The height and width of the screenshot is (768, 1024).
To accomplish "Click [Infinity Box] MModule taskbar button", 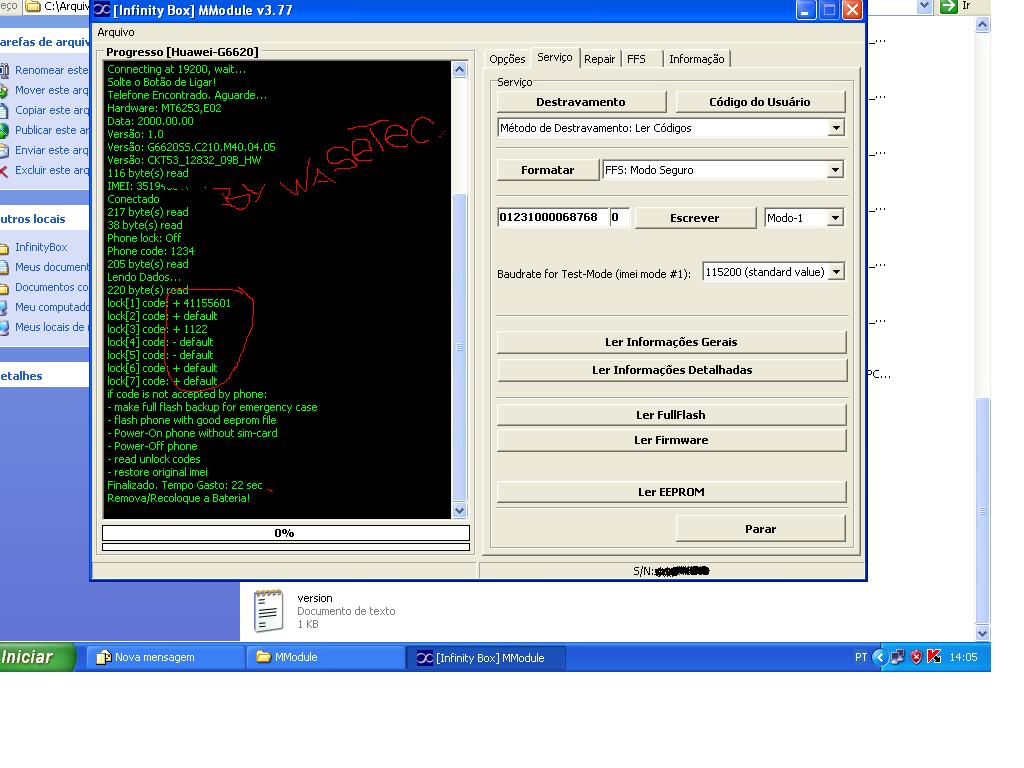I will coord(485,658).
